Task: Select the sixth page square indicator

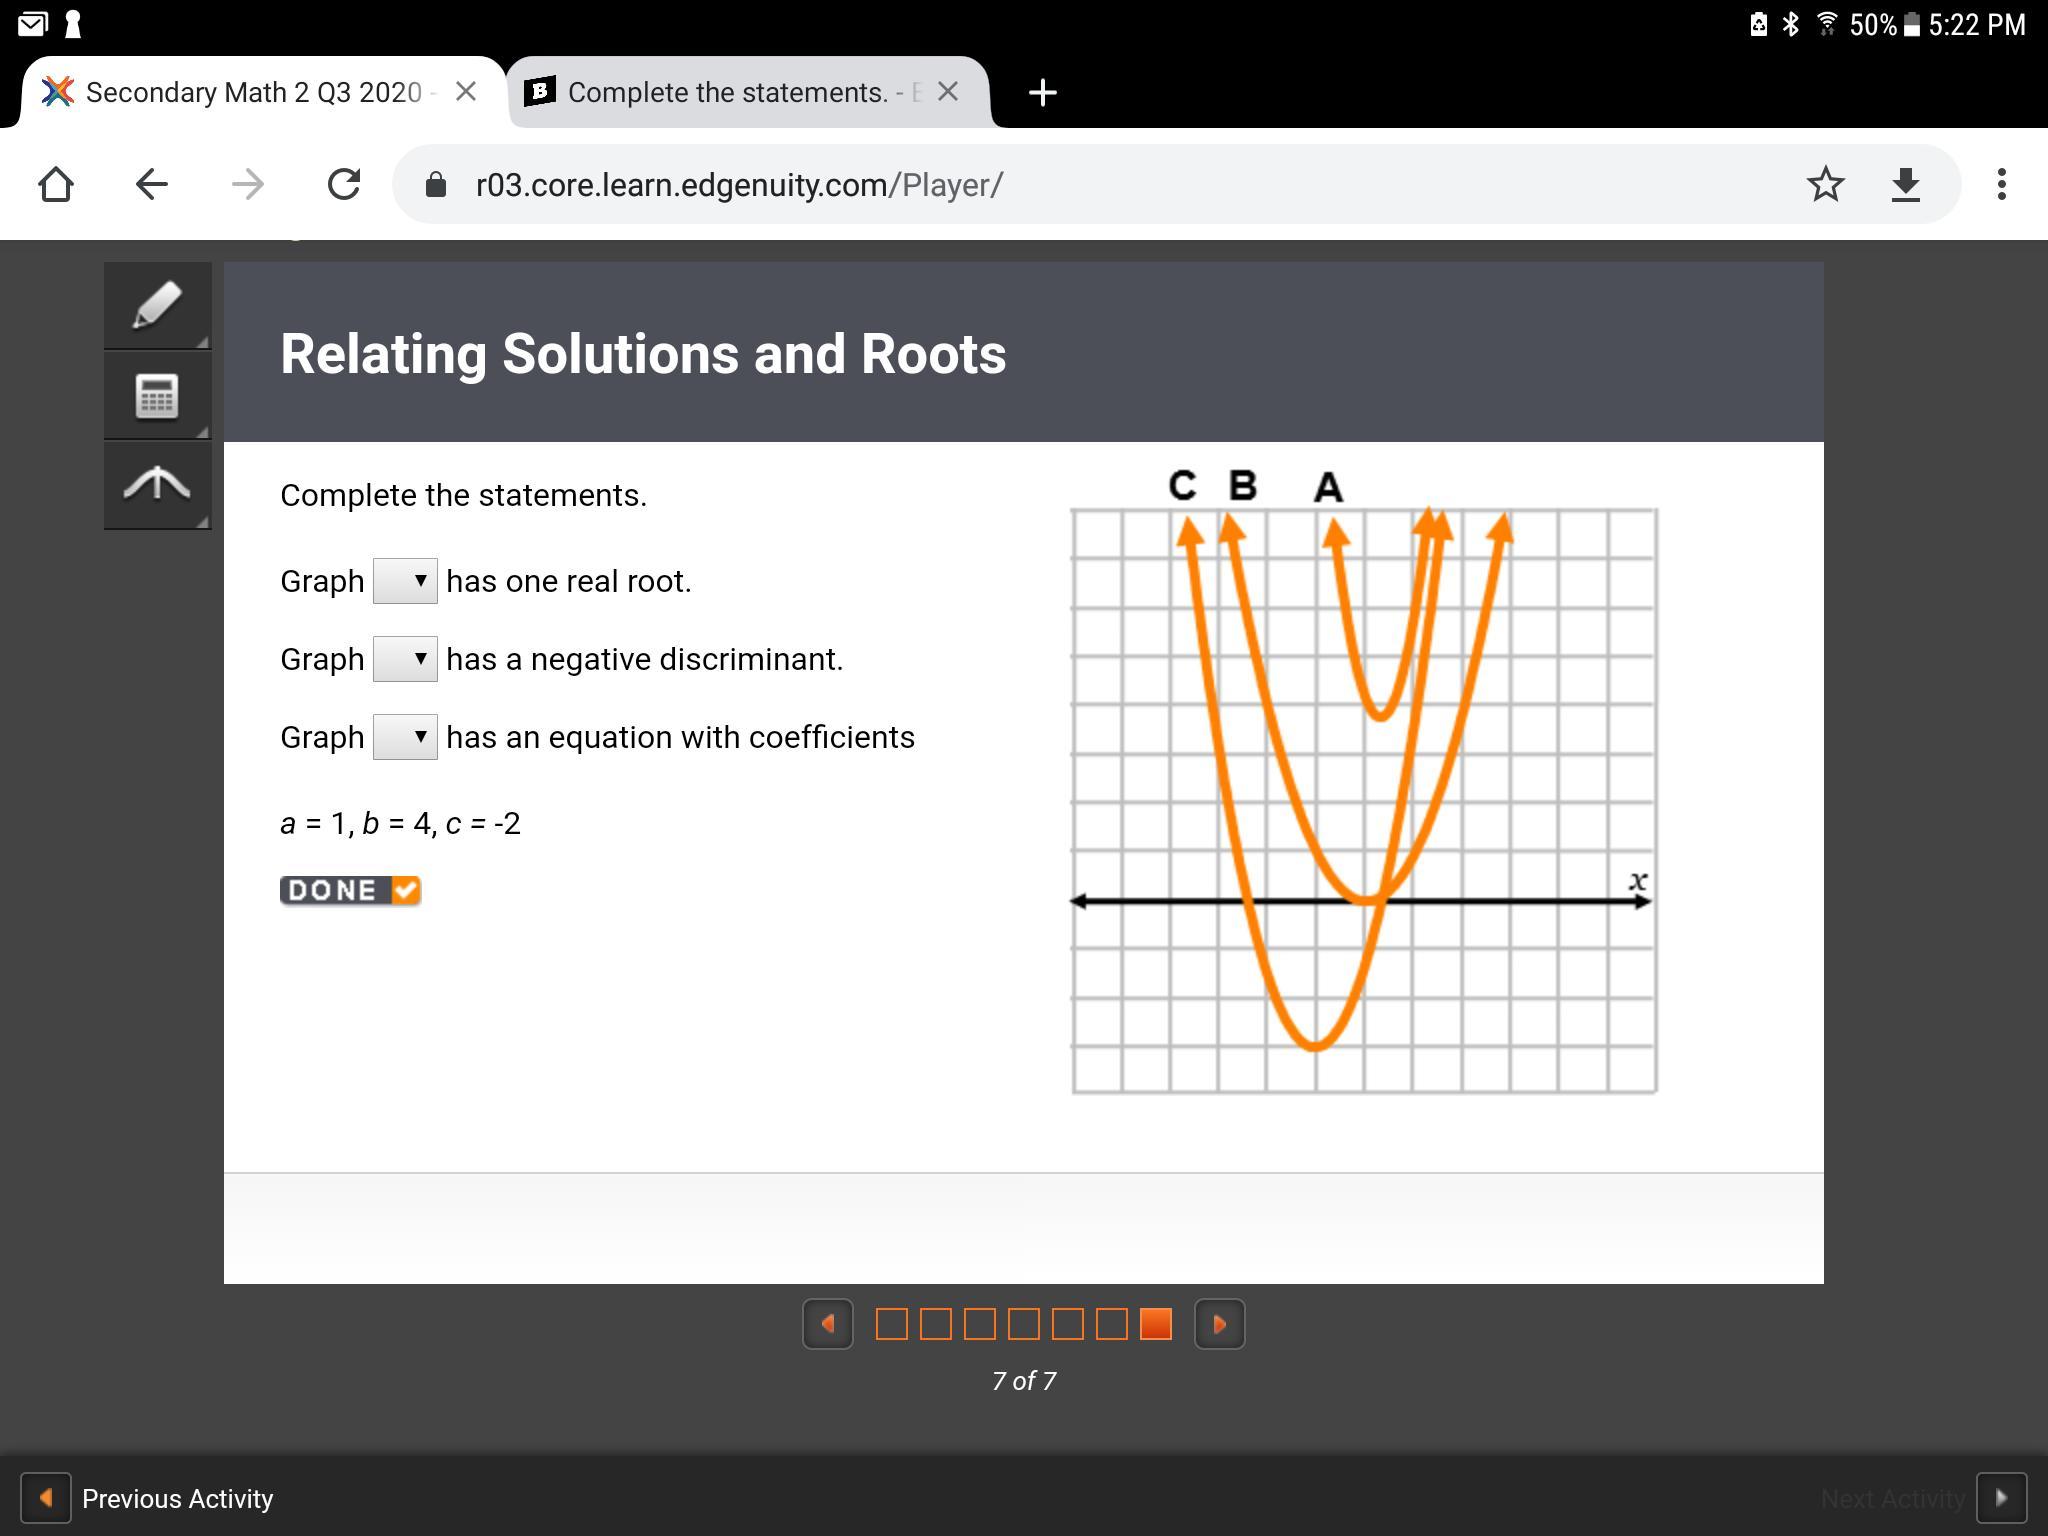Action: tap(1111, 1324)
